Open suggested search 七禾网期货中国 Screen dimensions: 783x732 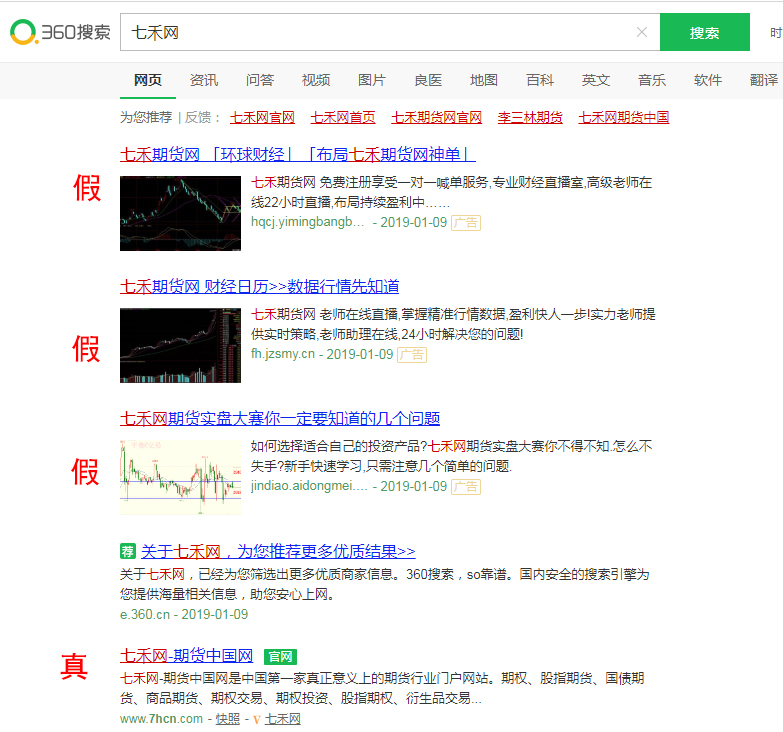pos(623,117)
